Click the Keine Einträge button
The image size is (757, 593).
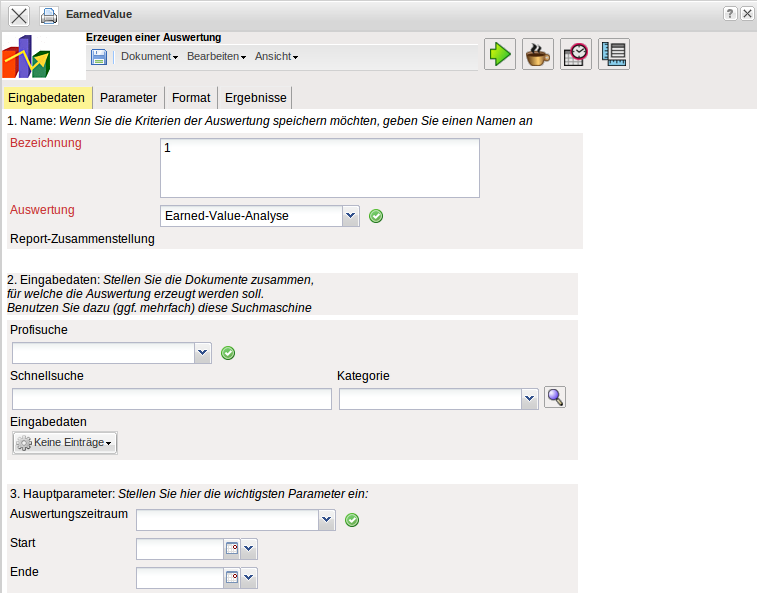coord(65,443)
